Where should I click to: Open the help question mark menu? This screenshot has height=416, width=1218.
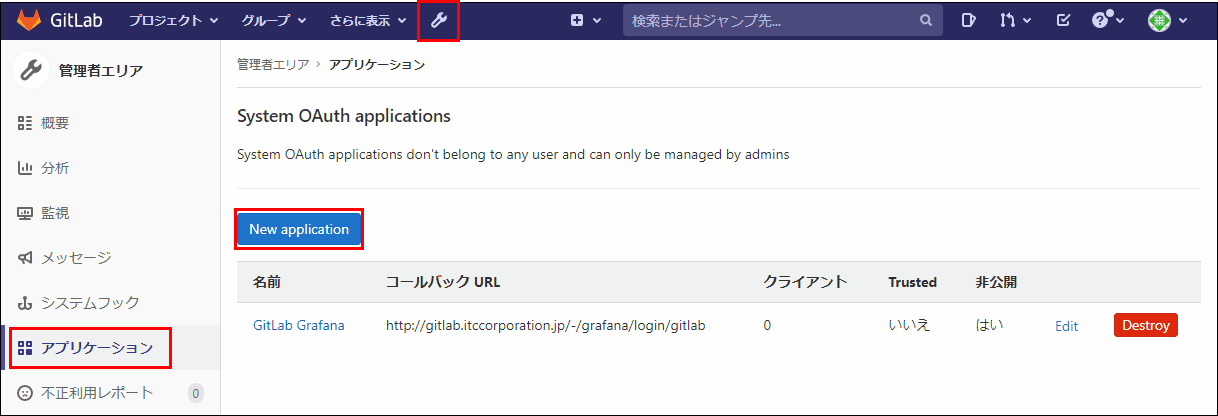(1108, 20)
